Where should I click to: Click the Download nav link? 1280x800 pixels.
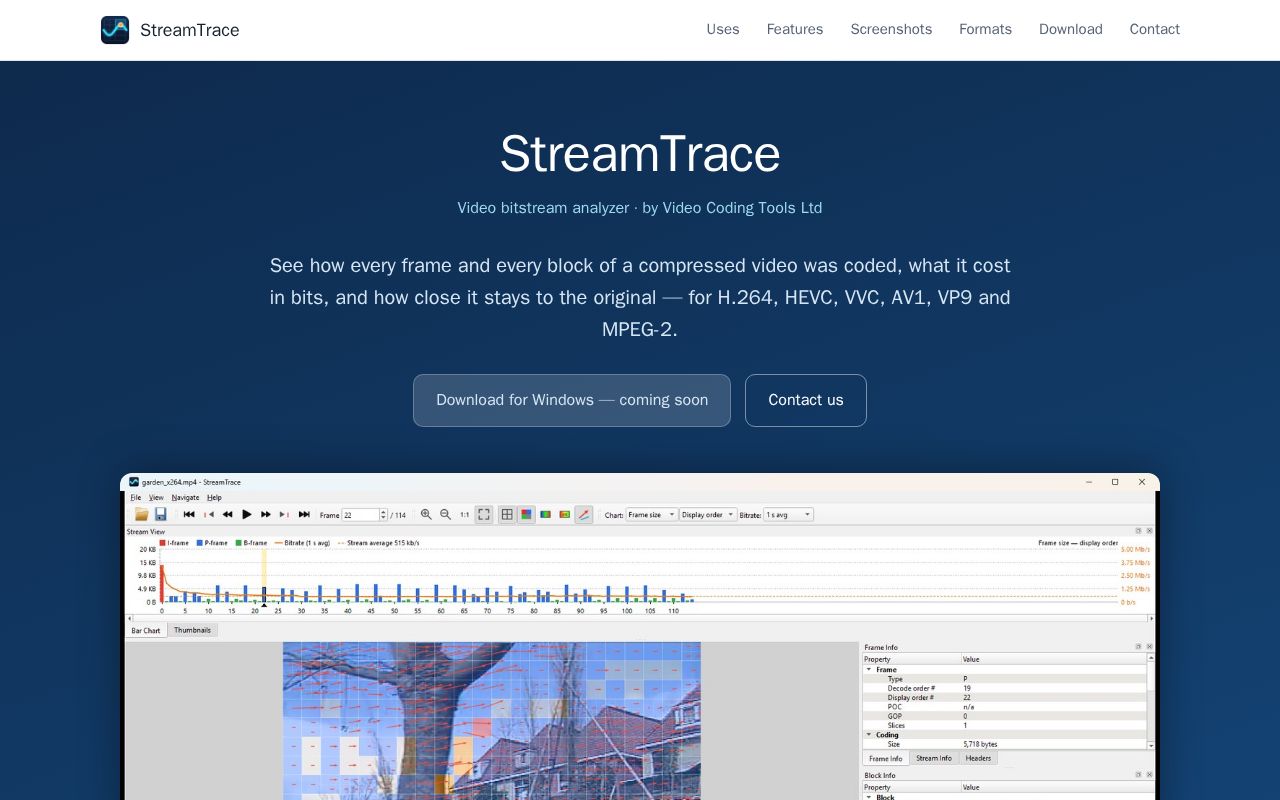pos(1071,29)
